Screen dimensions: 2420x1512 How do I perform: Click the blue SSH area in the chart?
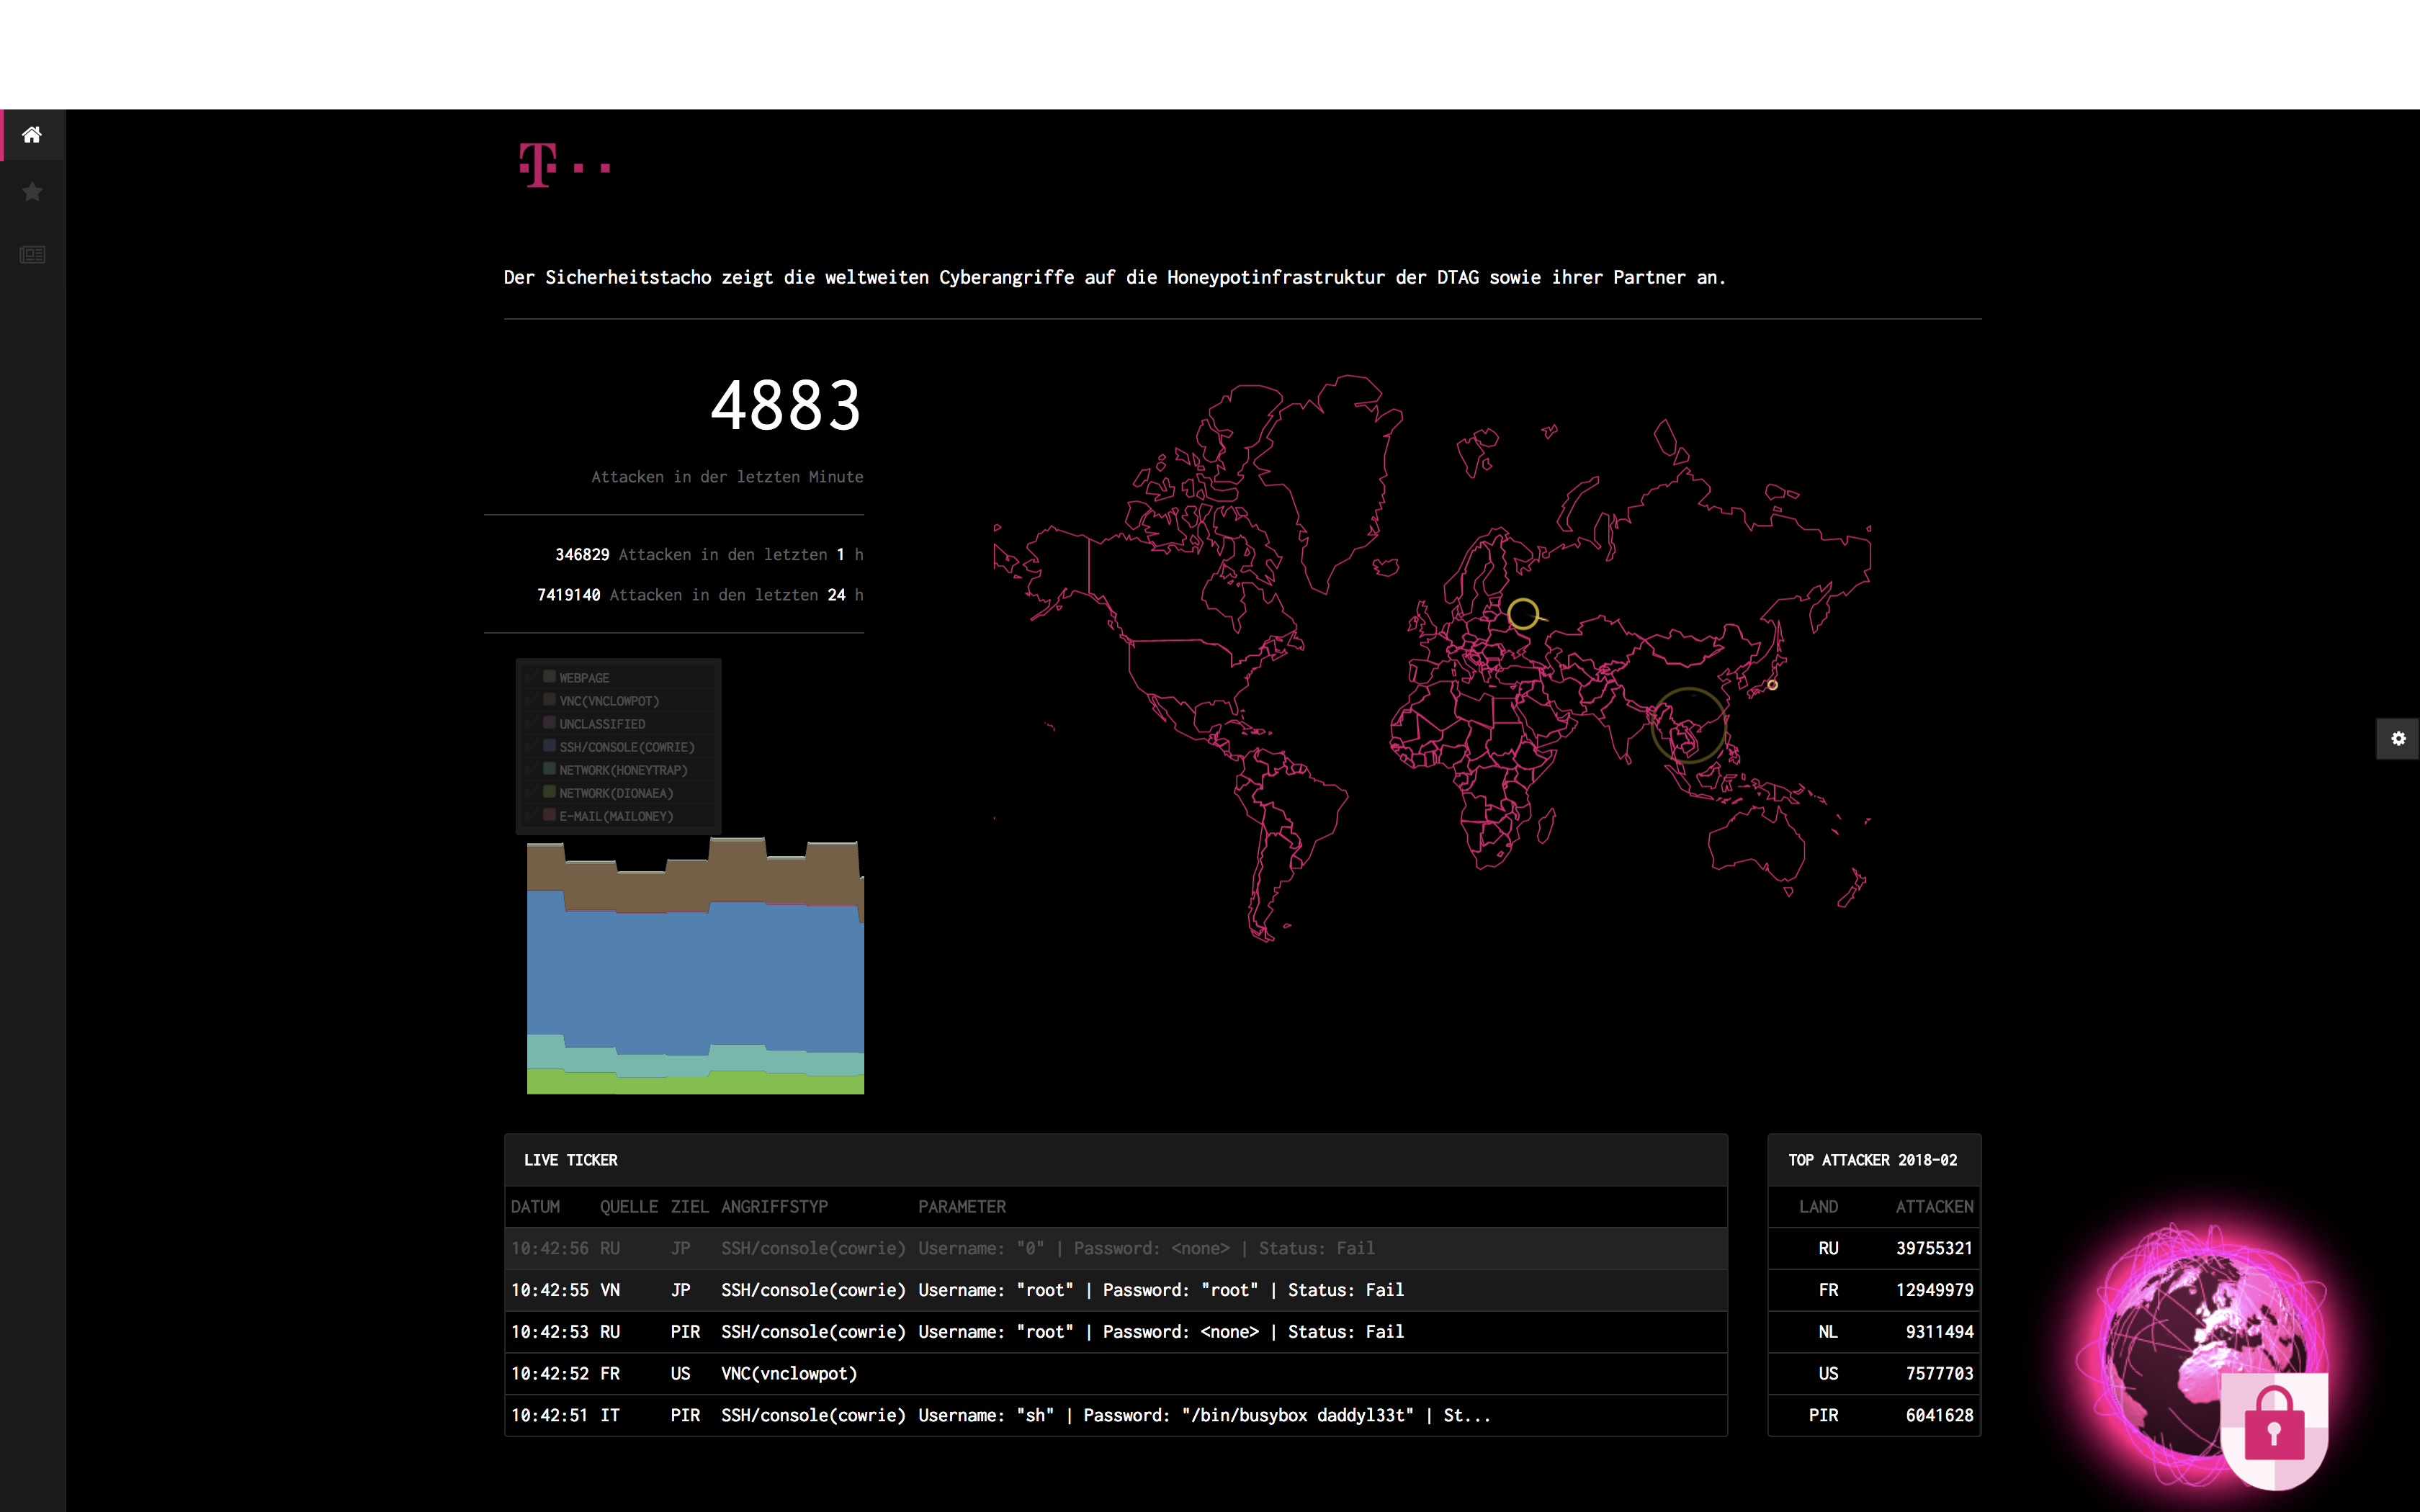point(695,975)
